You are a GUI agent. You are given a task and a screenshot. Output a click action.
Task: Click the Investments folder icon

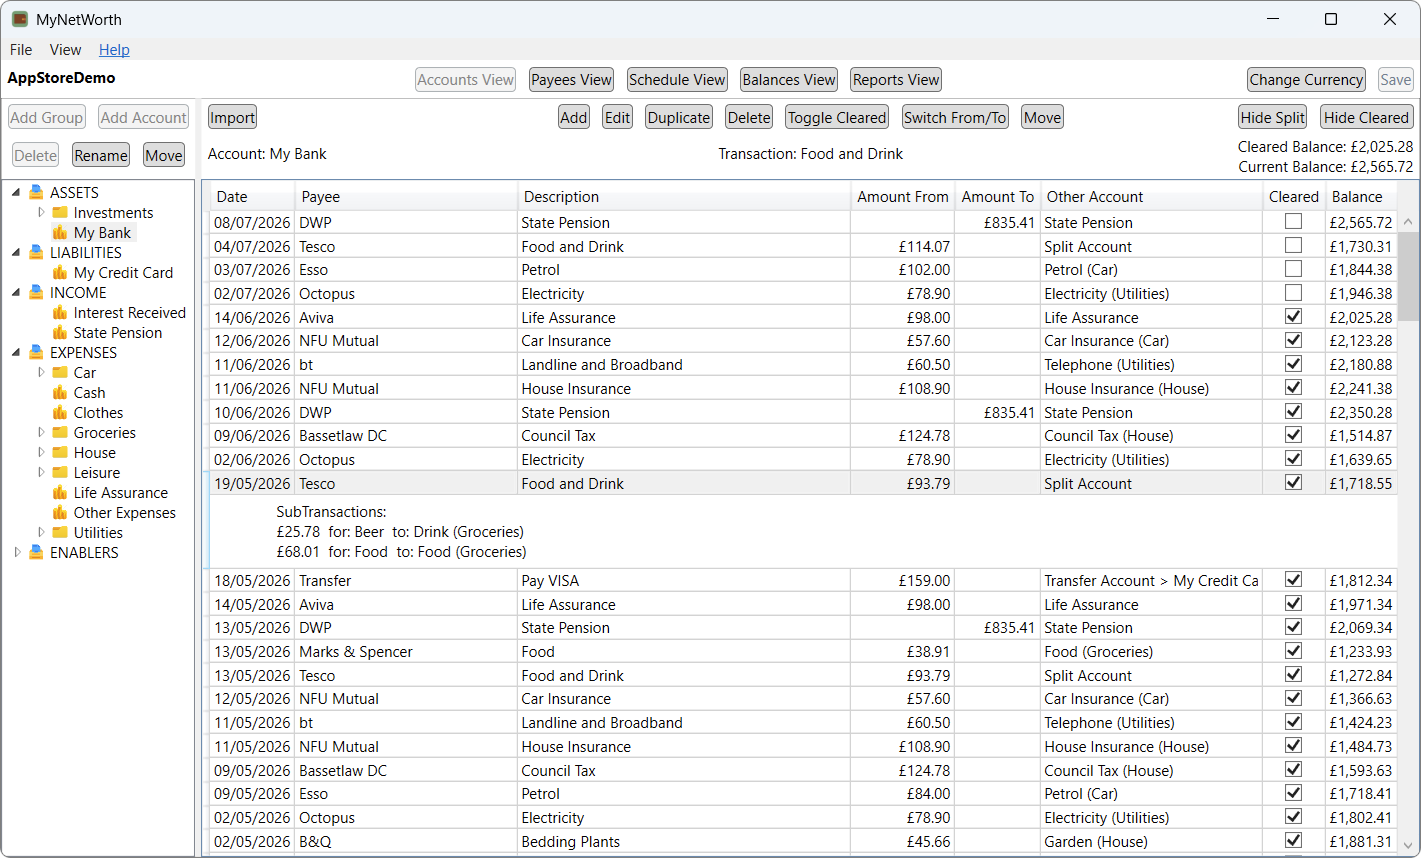tap(60, 212)
